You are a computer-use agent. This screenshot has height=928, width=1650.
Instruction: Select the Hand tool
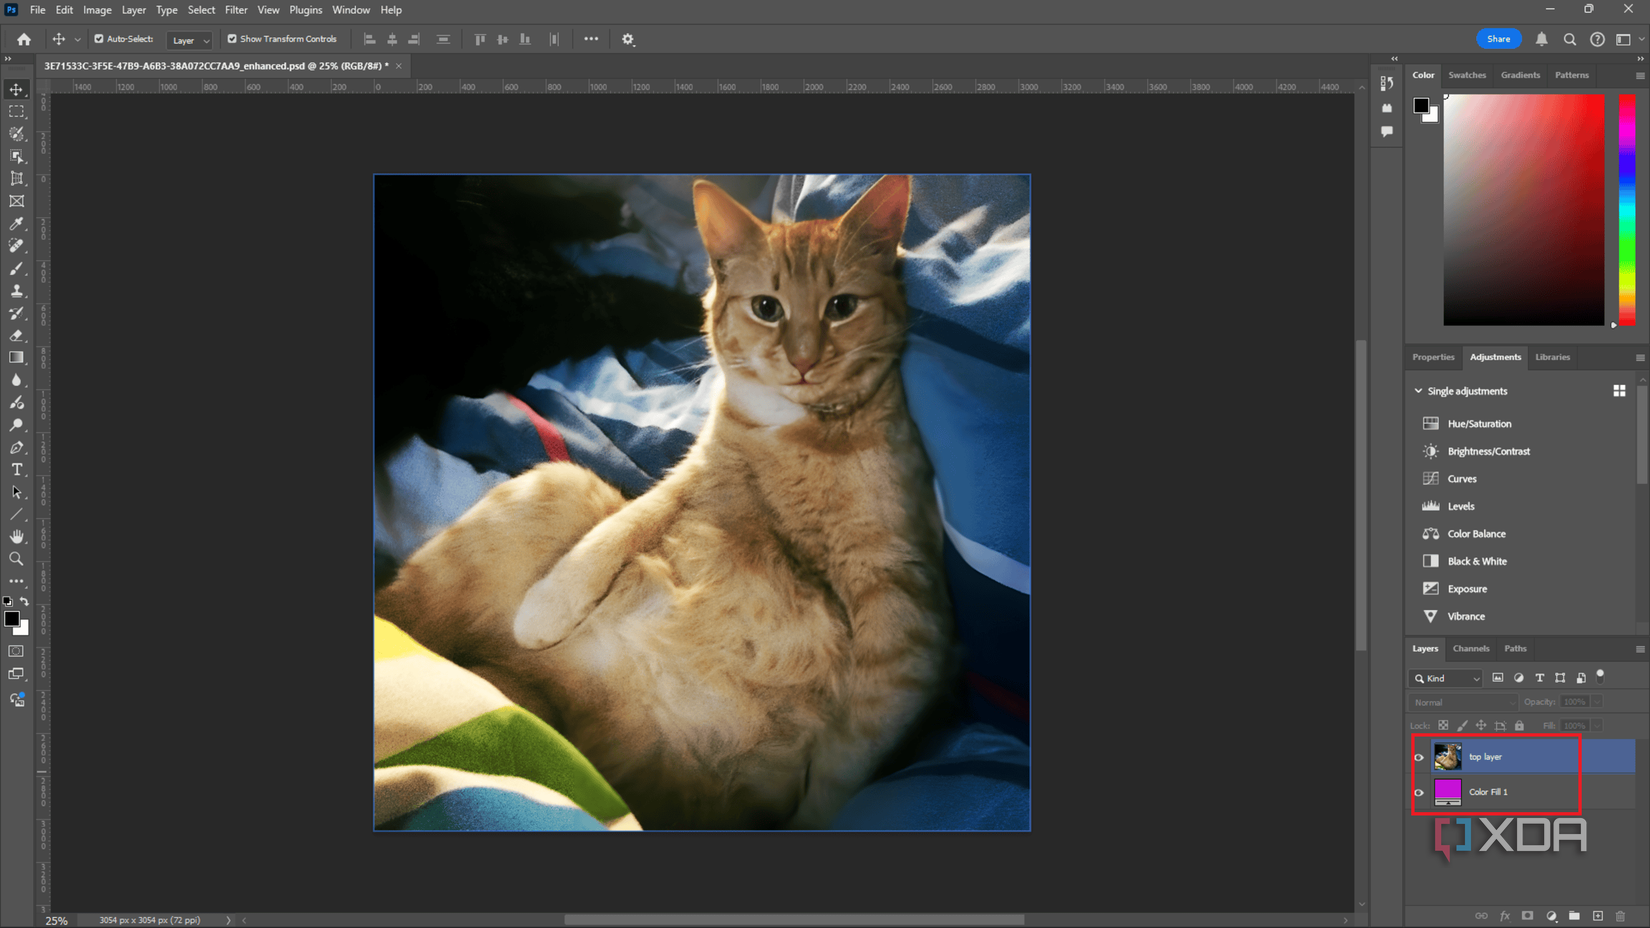(17, 537)
